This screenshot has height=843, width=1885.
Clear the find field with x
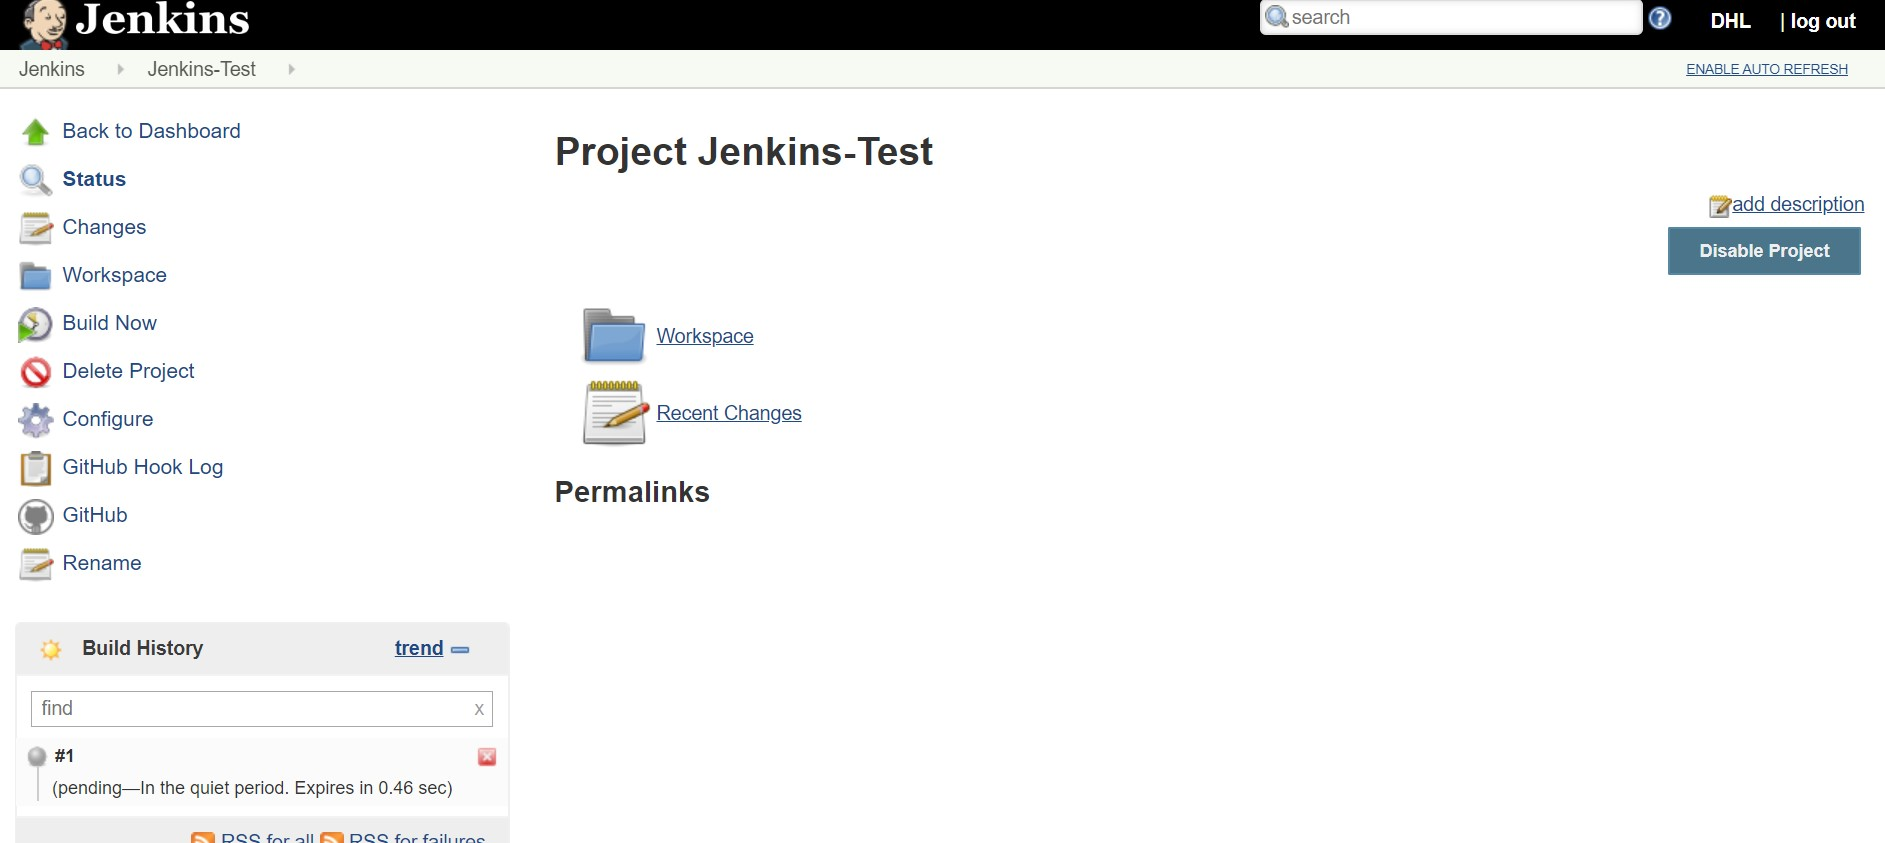click(x=479, y=709)
